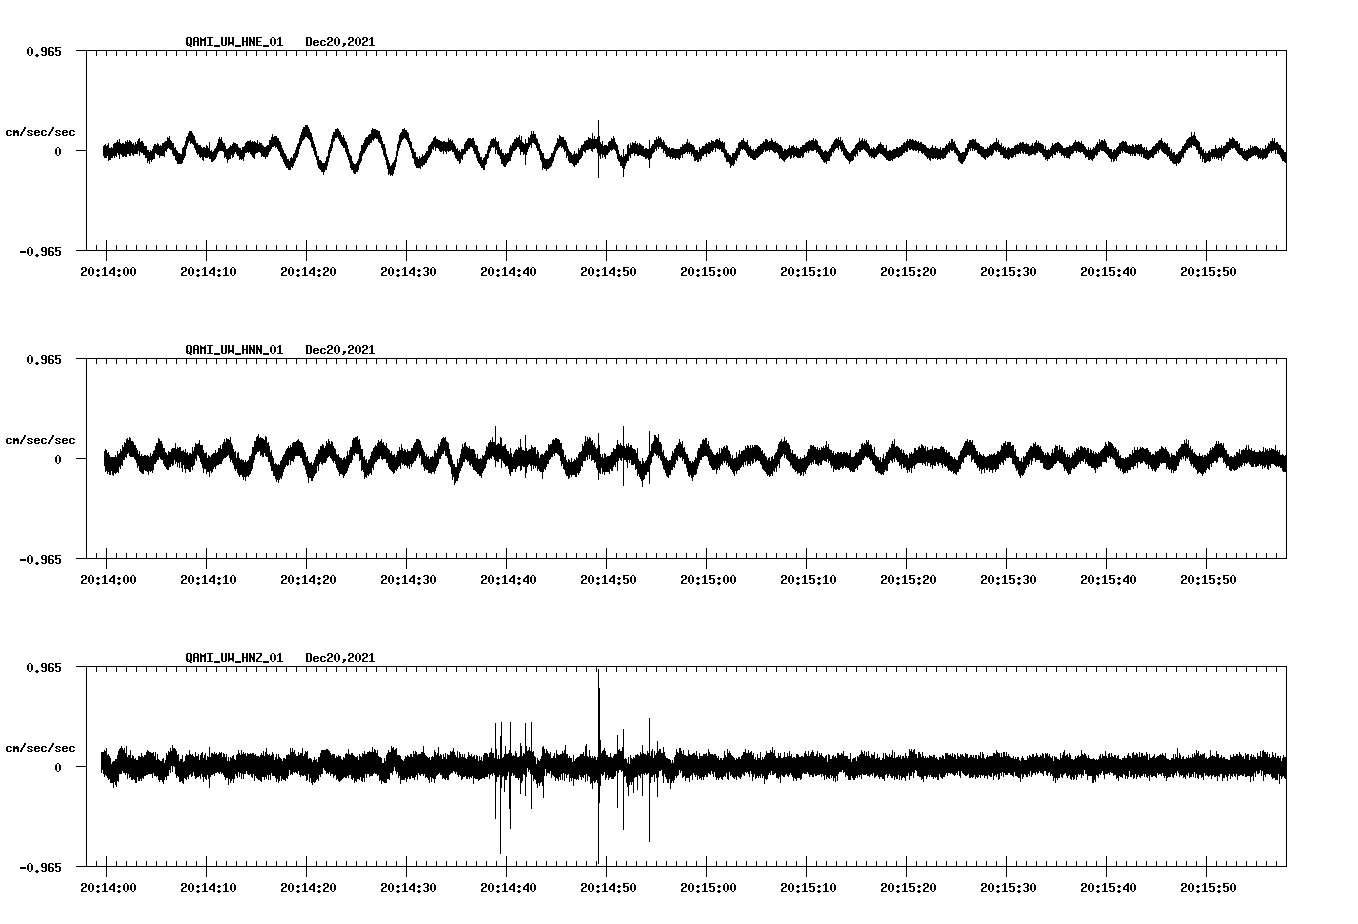Screen dimensions: 1358x924
Task: Select the 20:14:10 time label under HNN plot
Action: tap(208, 580)
